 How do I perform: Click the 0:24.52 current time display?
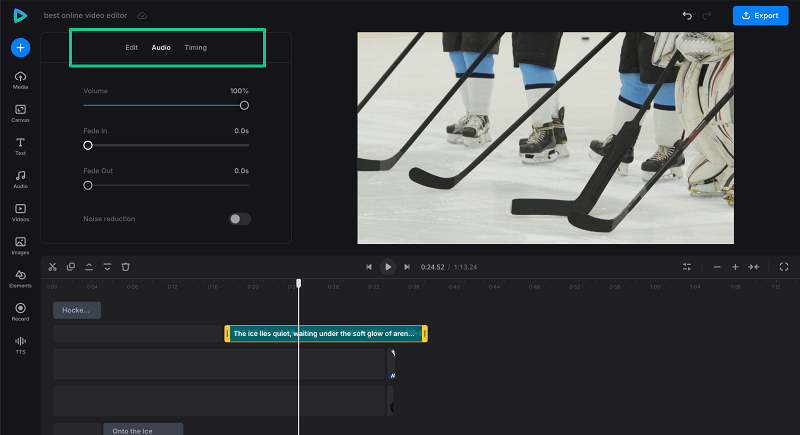point(432,267)
